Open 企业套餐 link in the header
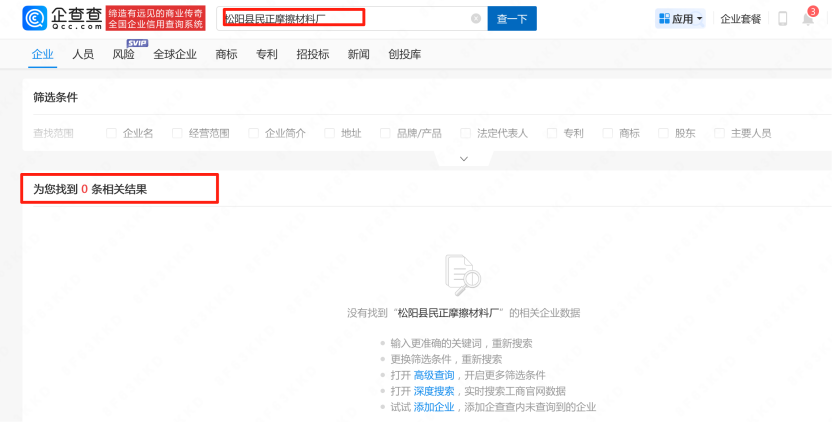This screenshot has width=832, height=422. [741, 19]
